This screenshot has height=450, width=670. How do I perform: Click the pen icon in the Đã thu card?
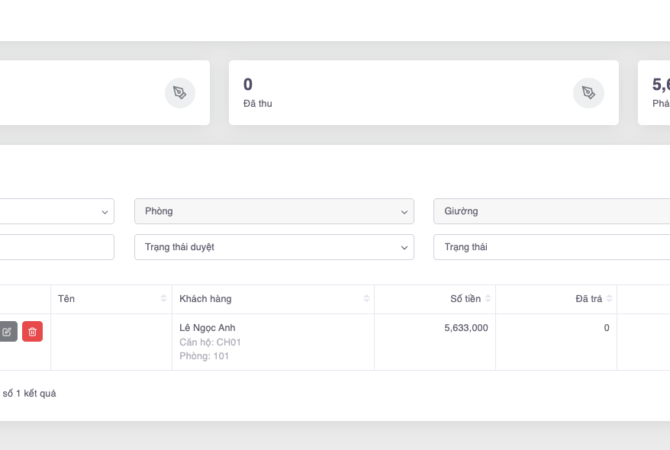click(x=588, y=93)
